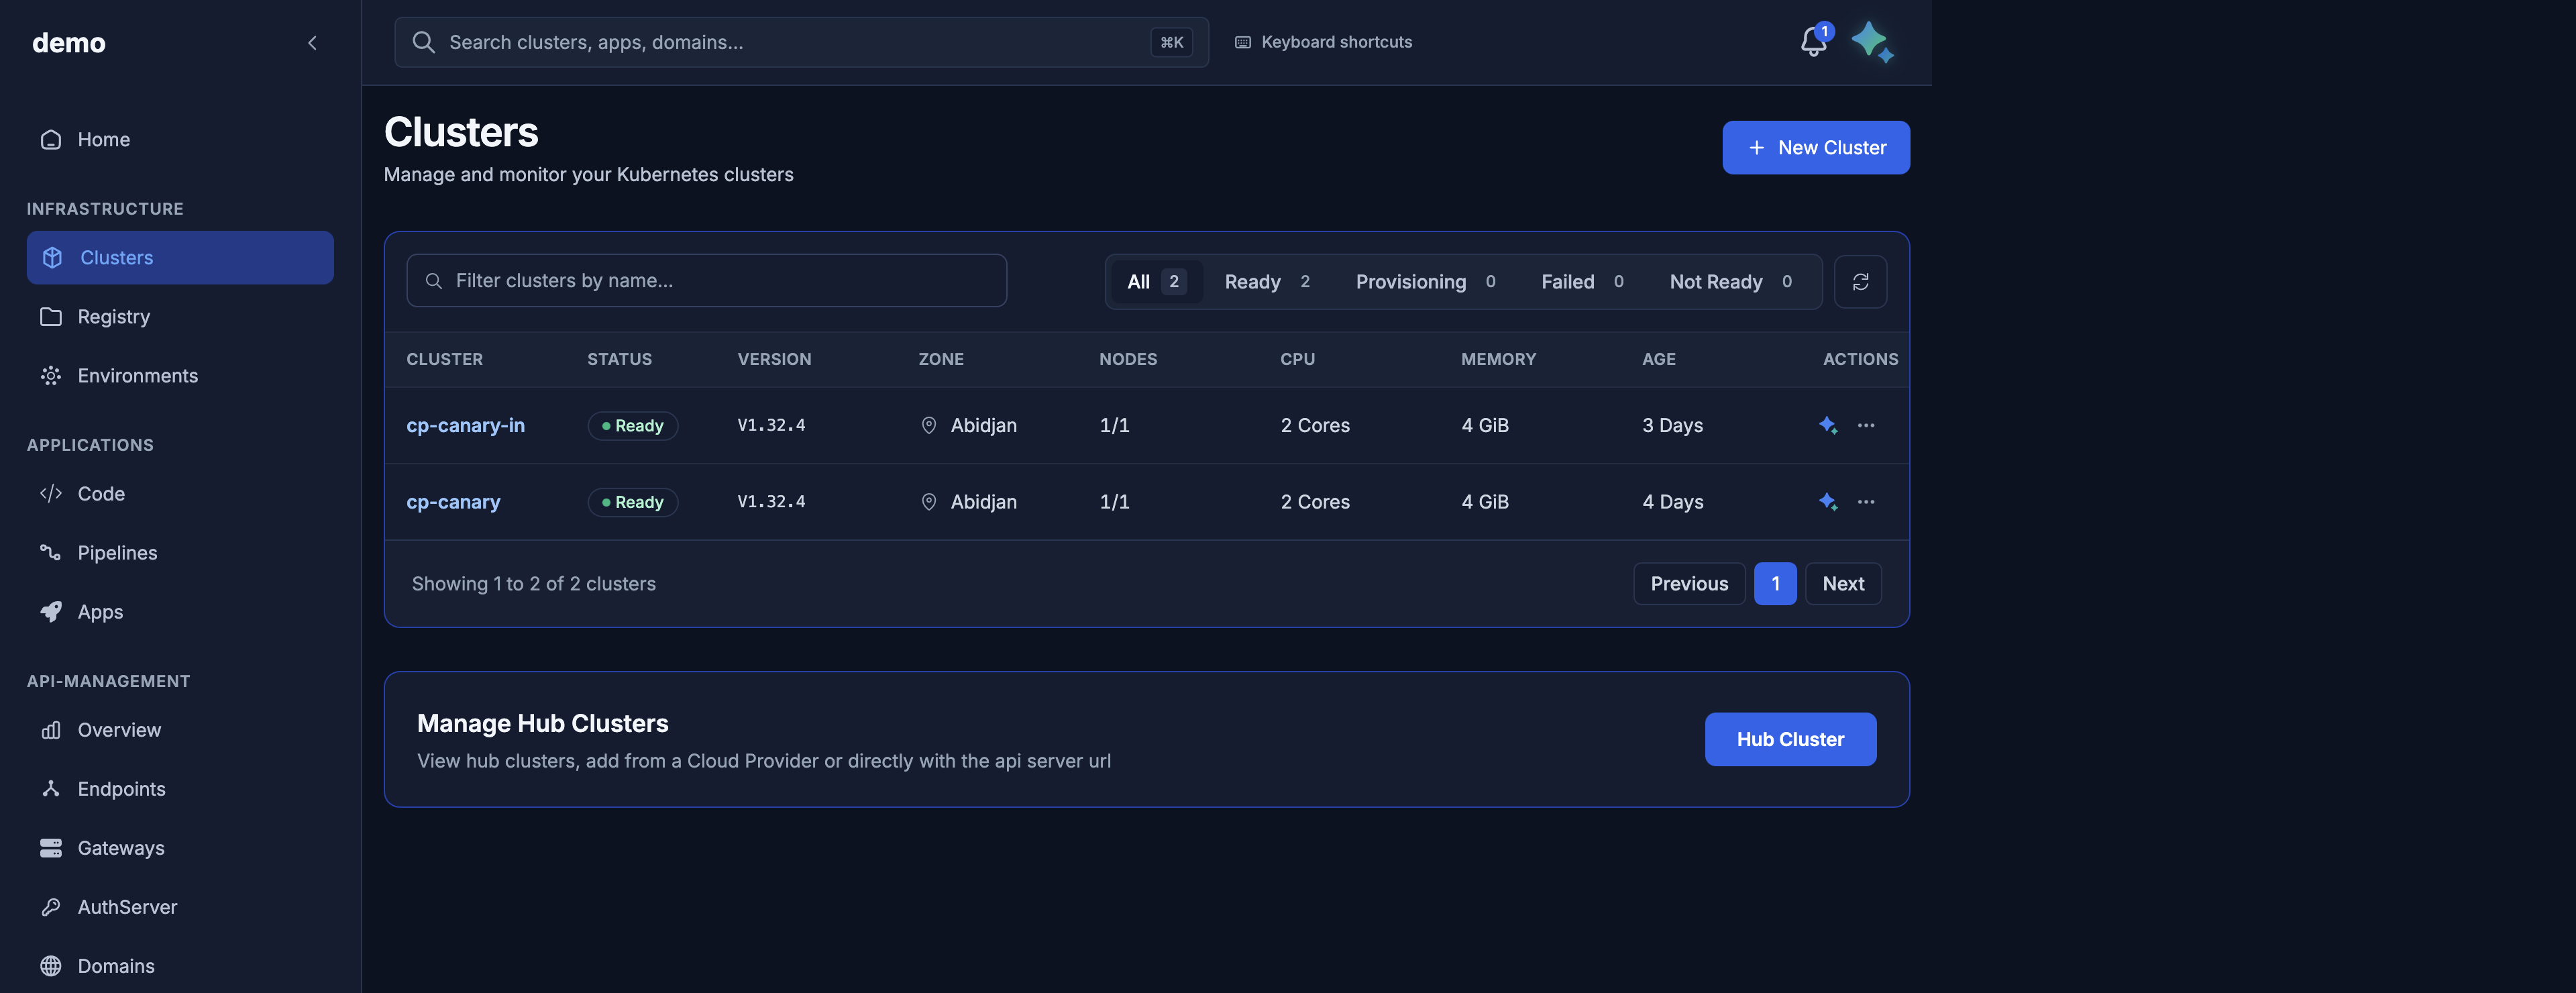Click the demo workspace title
Screen dimensions: 2576x993
coord(68,42)
